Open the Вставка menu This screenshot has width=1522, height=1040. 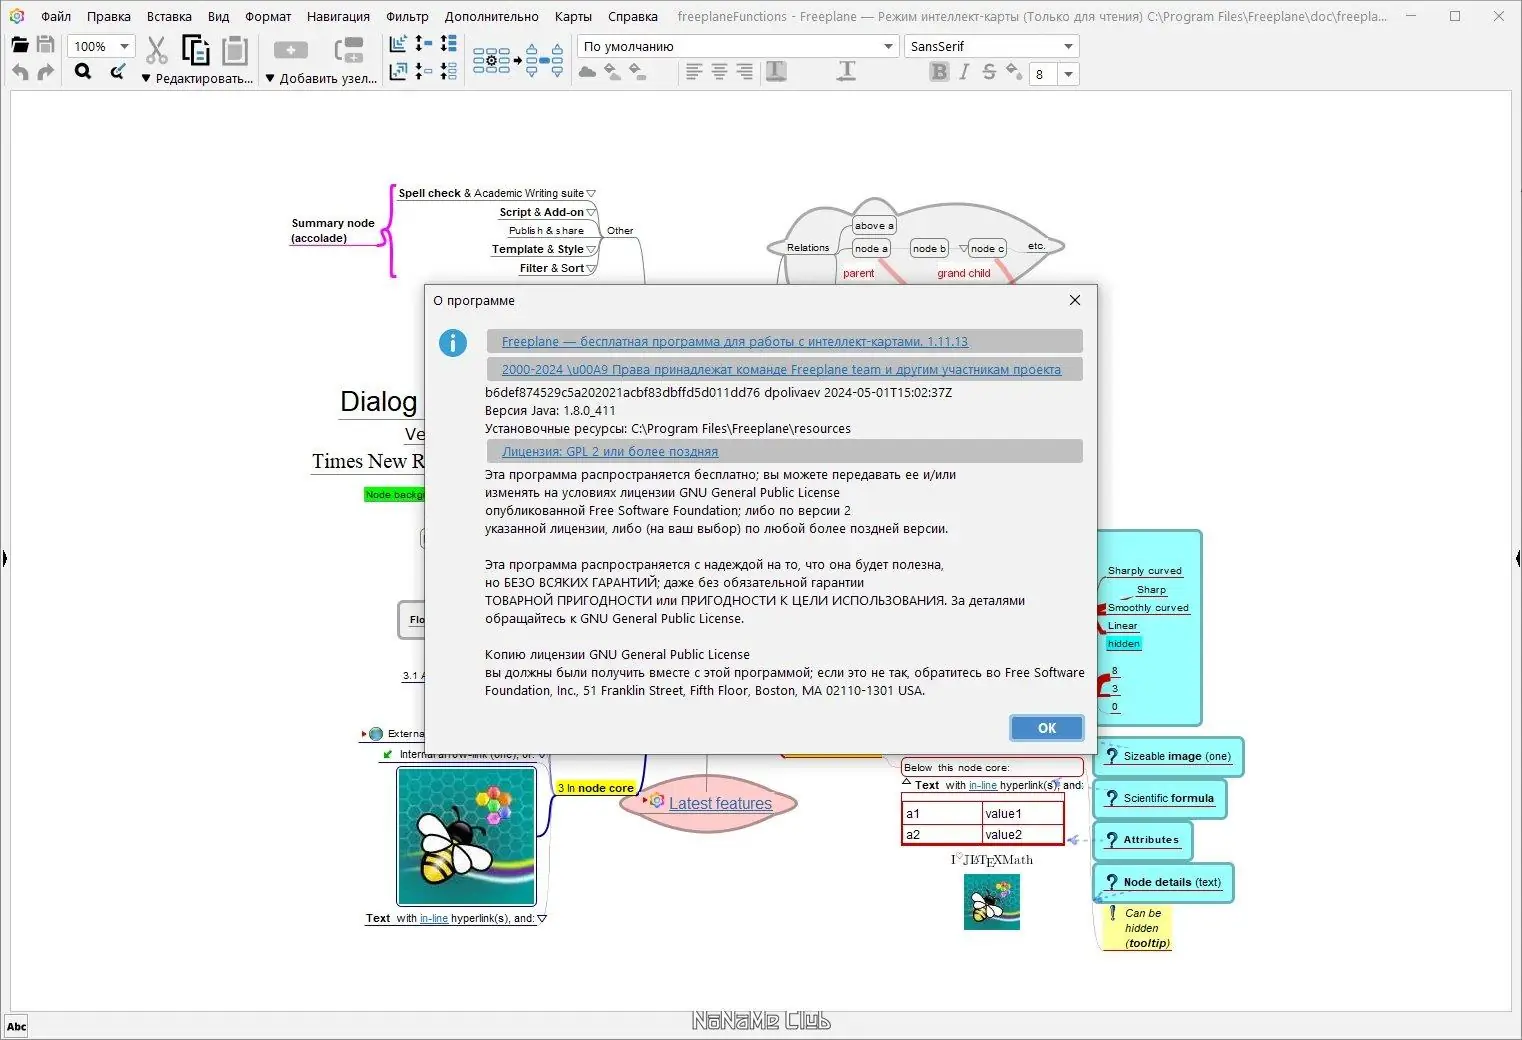pyautogui.click(x=169, y=16)
